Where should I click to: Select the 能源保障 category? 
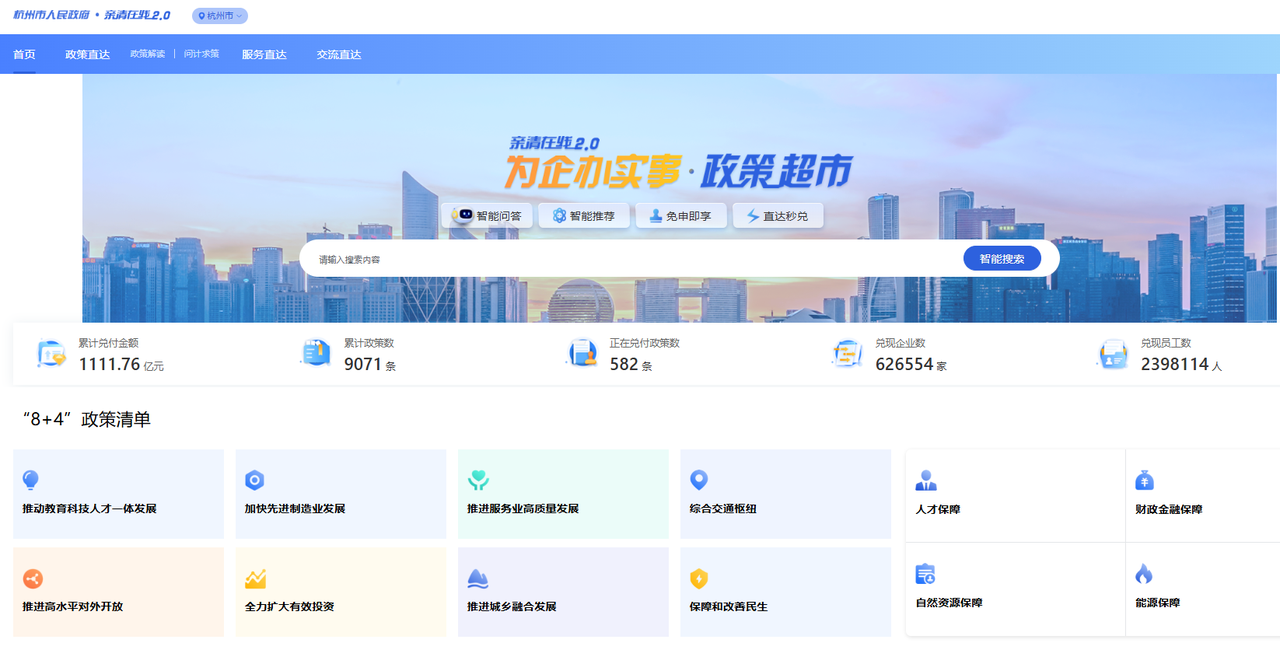[1203, 590]
